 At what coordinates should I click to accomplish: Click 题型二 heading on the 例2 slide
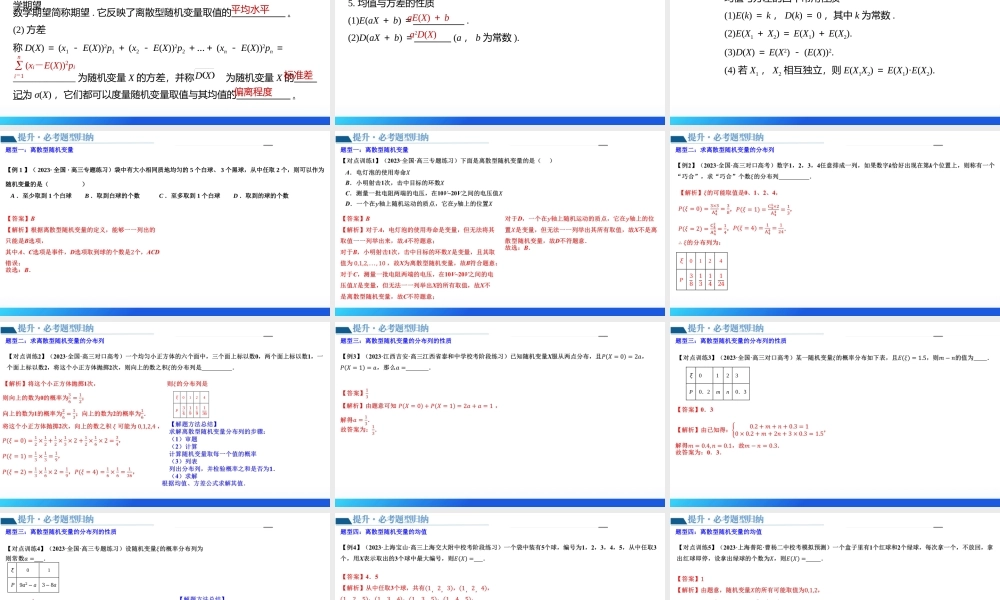pyautogui.click(x=725, y=150)
